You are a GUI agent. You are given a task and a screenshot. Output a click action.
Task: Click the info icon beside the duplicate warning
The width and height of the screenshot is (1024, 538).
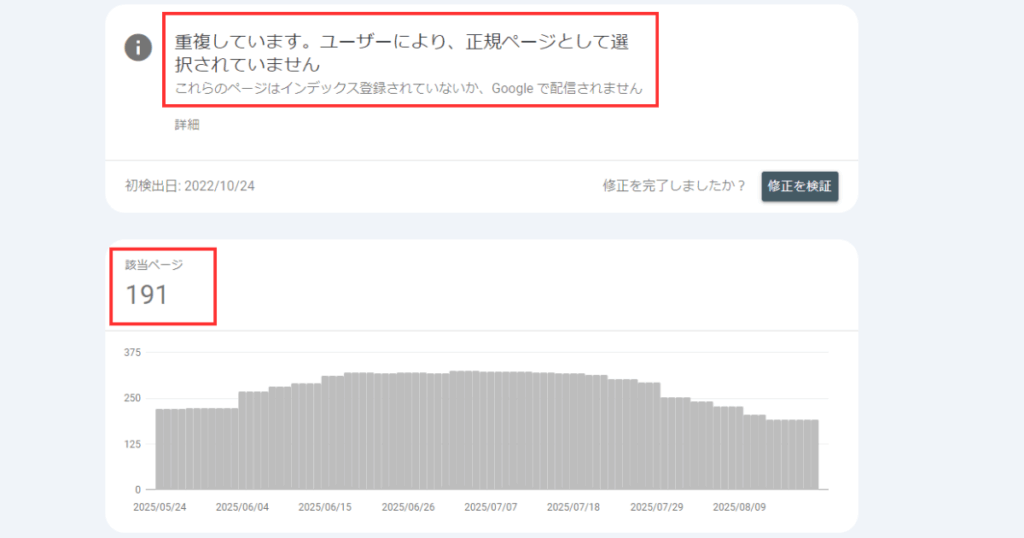click(138, 48)
